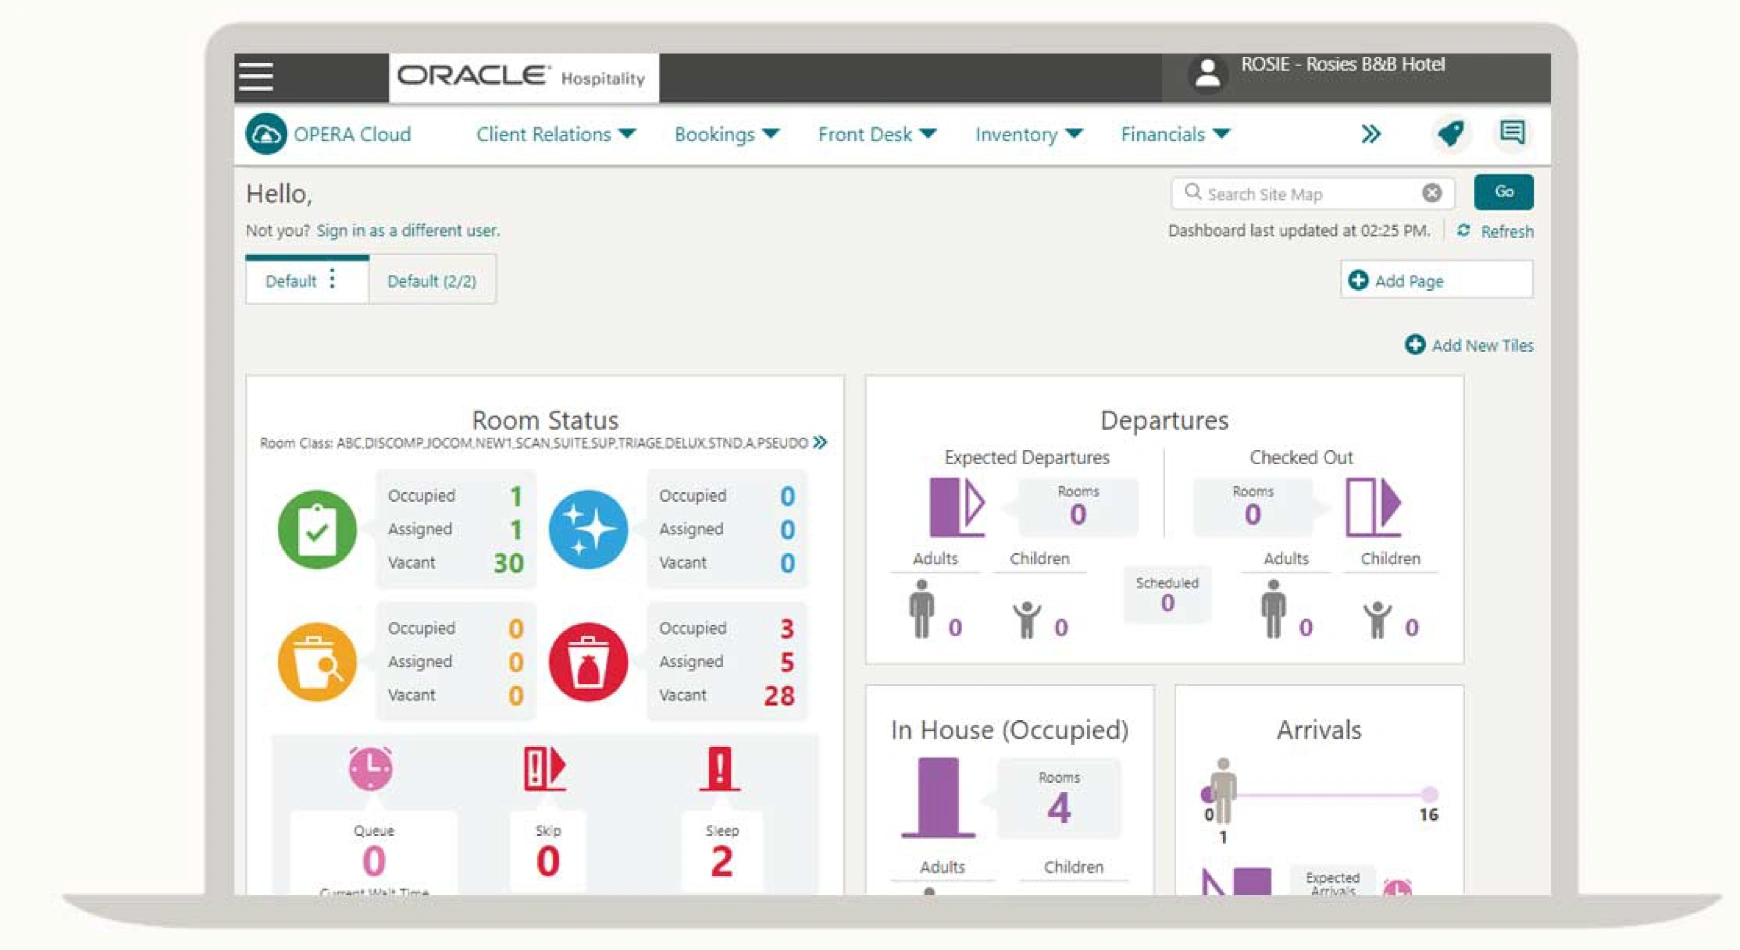The width and height of the screenshot is (1740, 950).
Task: Open the messages chat icon
Action: [1512, 132]
